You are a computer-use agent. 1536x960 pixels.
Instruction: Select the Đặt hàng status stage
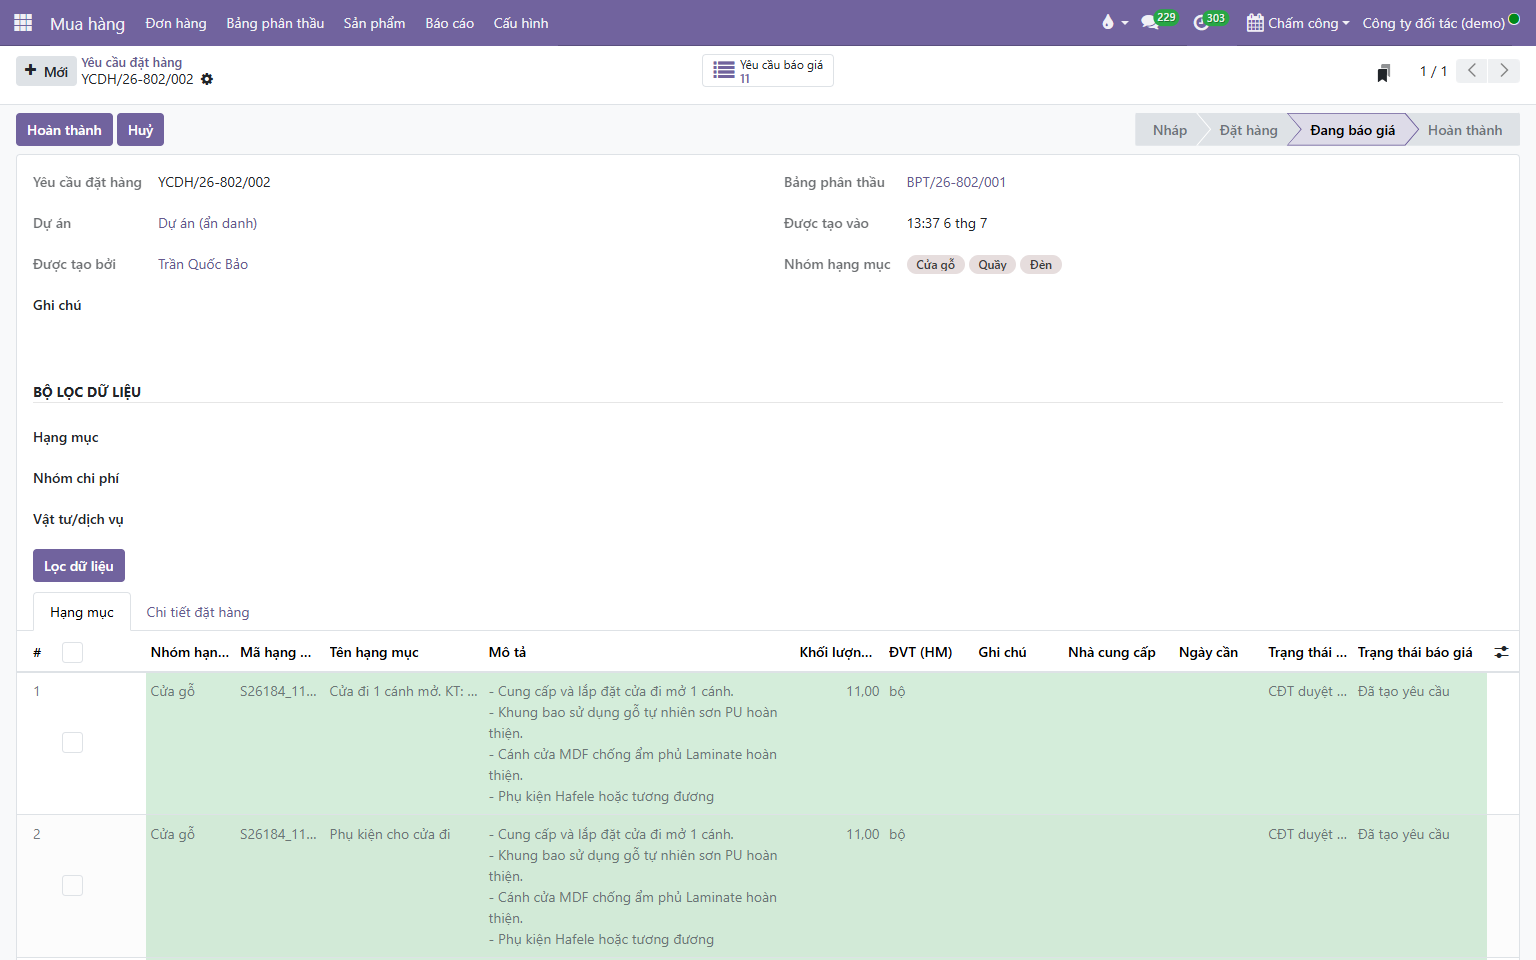1248,130
